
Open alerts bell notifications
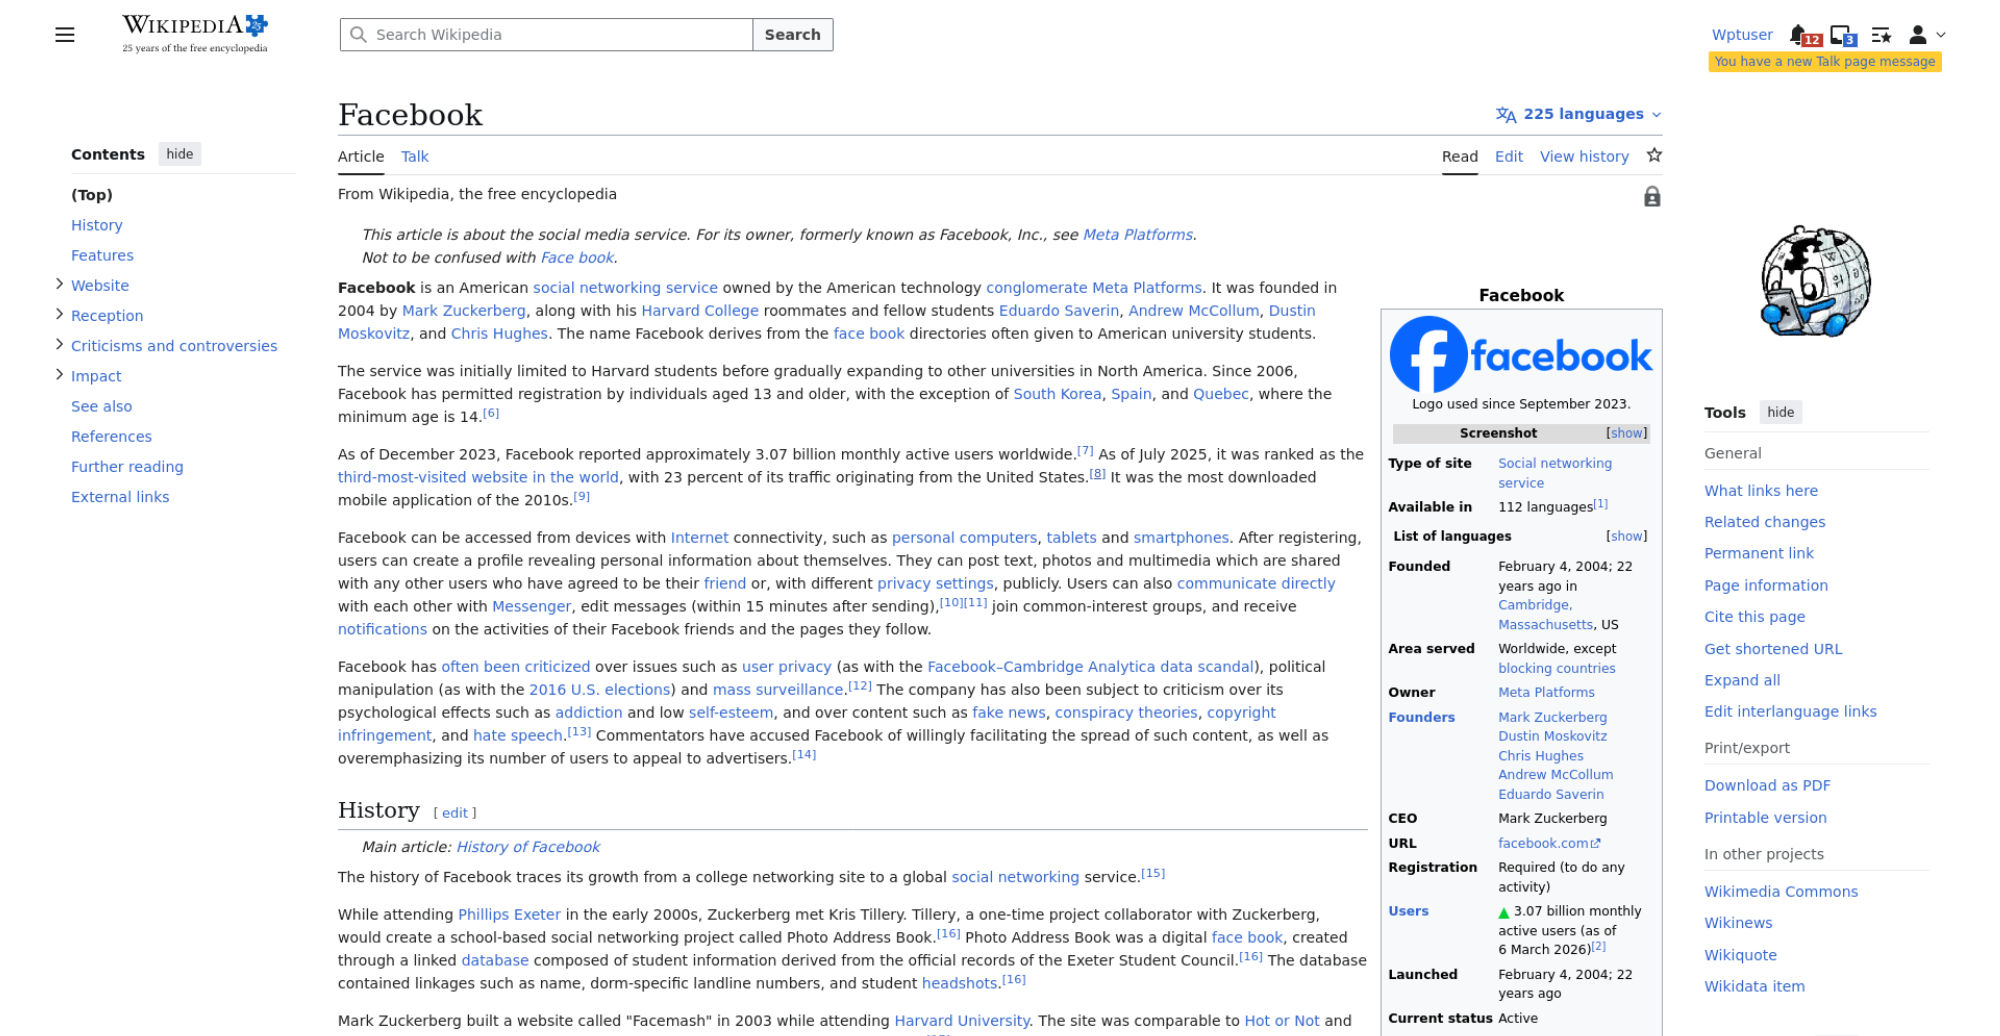click(1799, 35)
